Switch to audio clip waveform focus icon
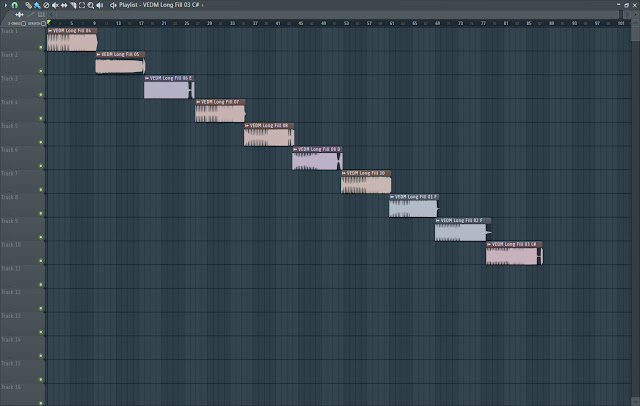640x406 pixels. (x=20, y=15)
